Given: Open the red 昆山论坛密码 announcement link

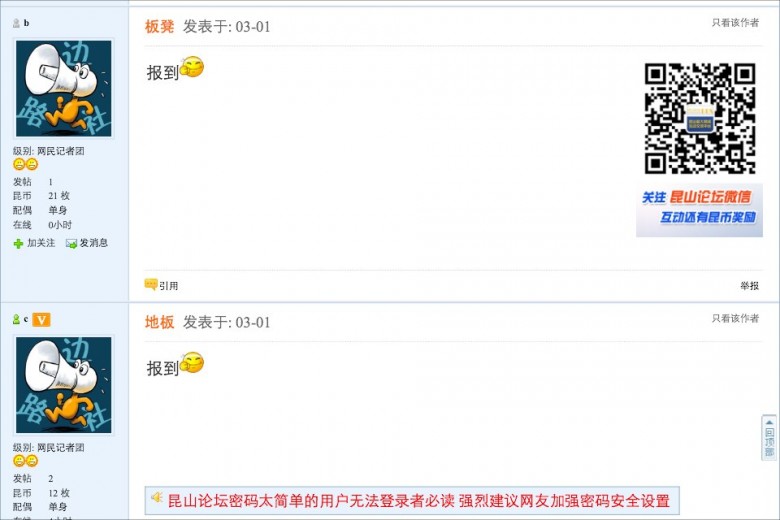Looking at the screenshot, I should 419,501.
